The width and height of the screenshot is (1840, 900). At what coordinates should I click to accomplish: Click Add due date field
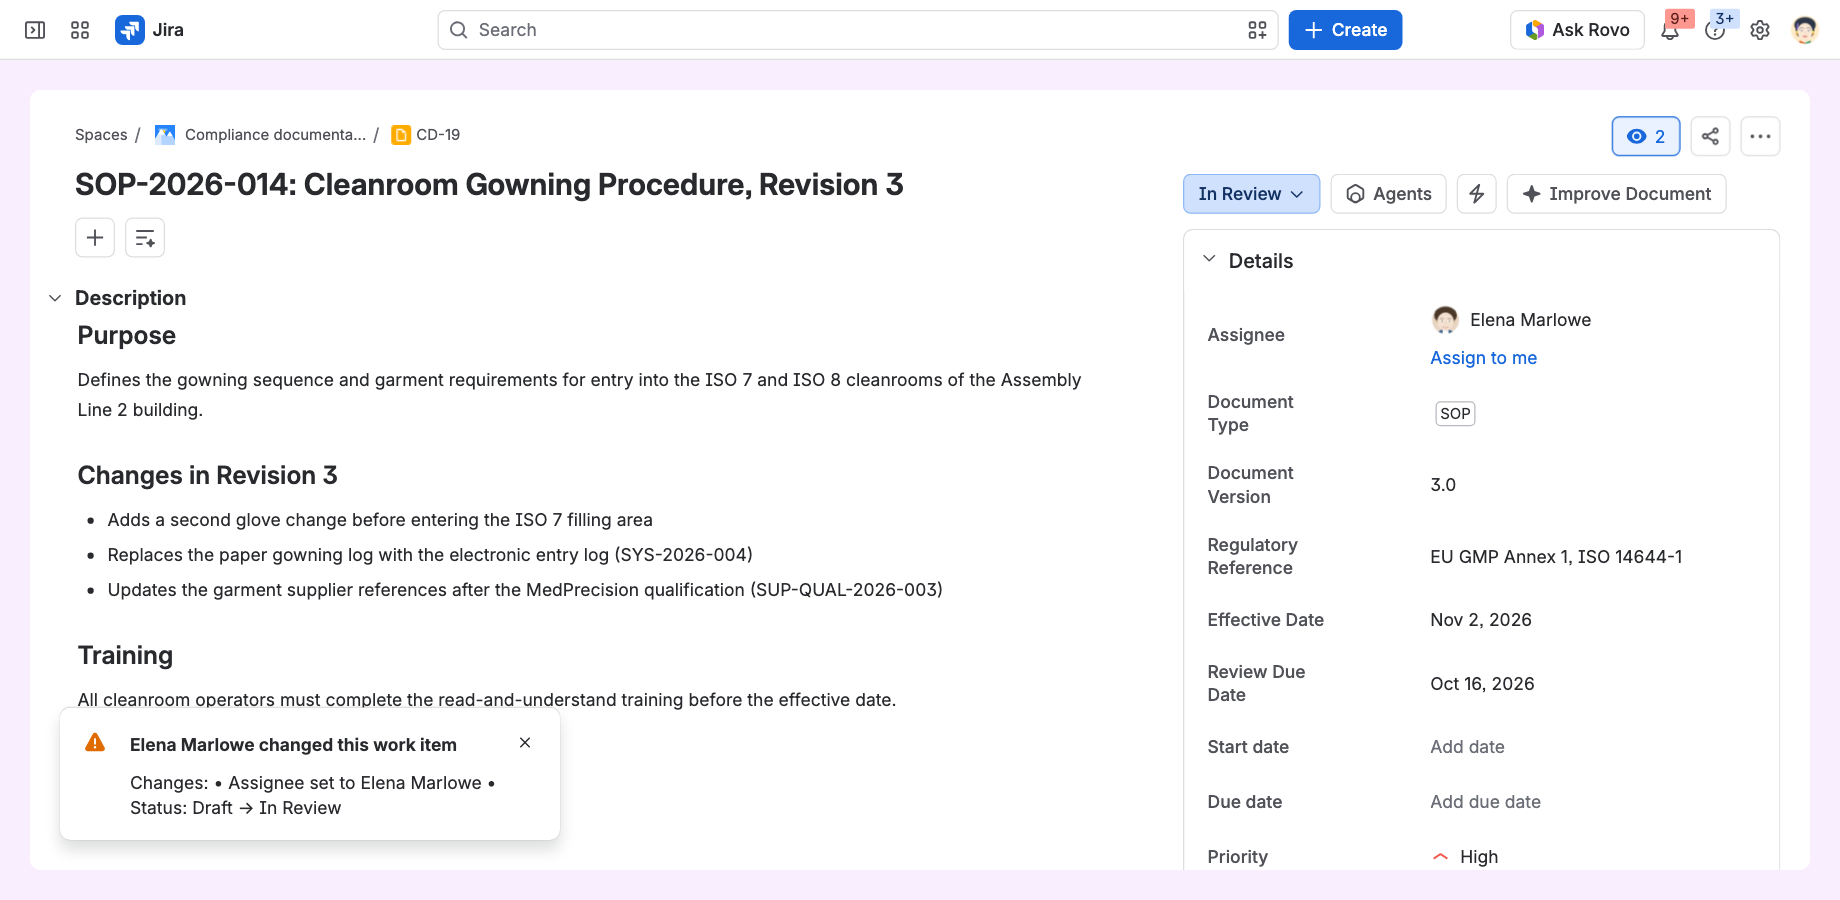[x=1486, y=802]
